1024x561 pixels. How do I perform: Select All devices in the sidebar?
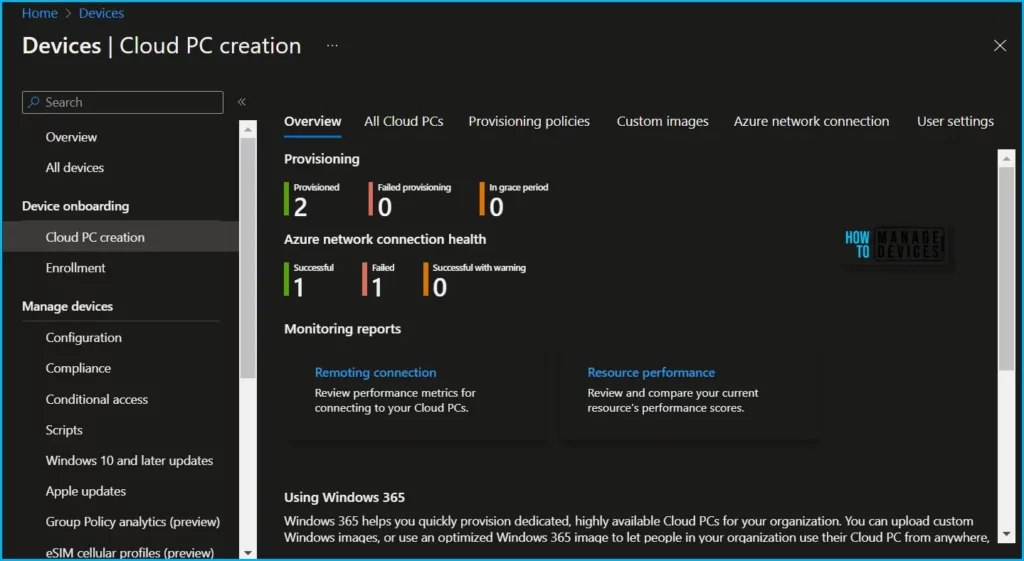(74, 168)
